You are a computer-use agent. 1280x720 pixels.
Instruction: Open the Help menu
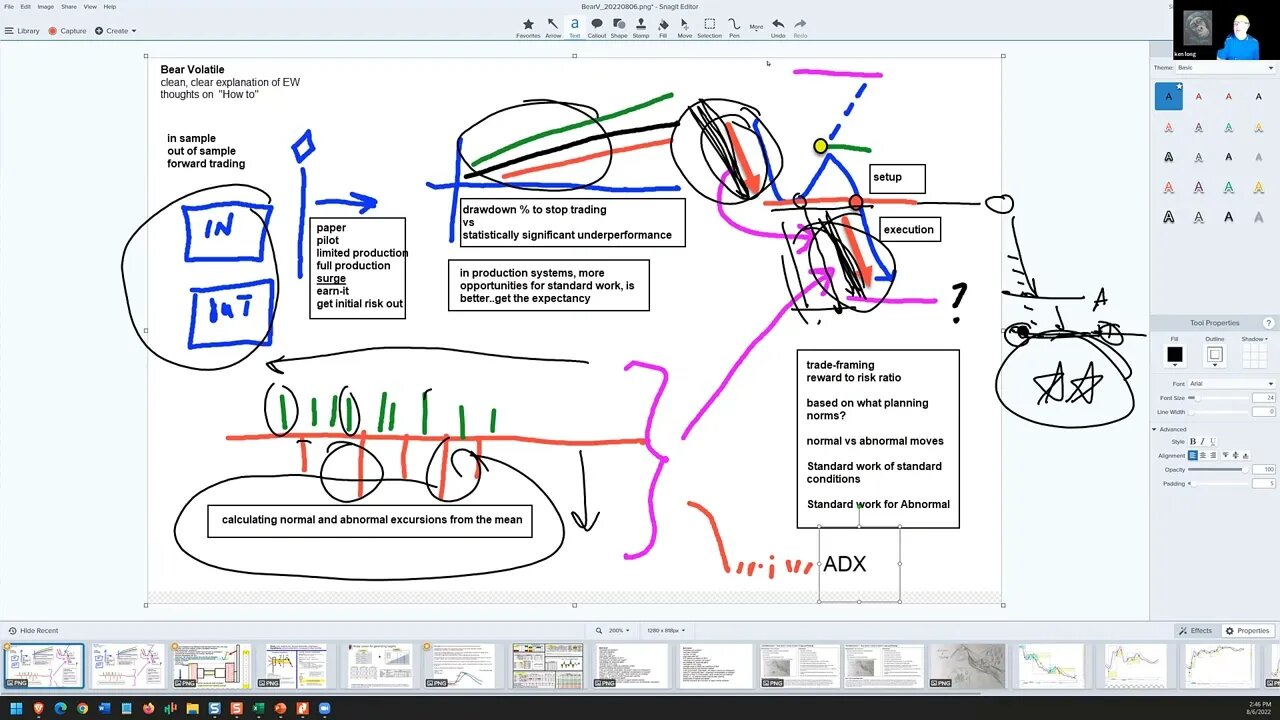[110, 6]
